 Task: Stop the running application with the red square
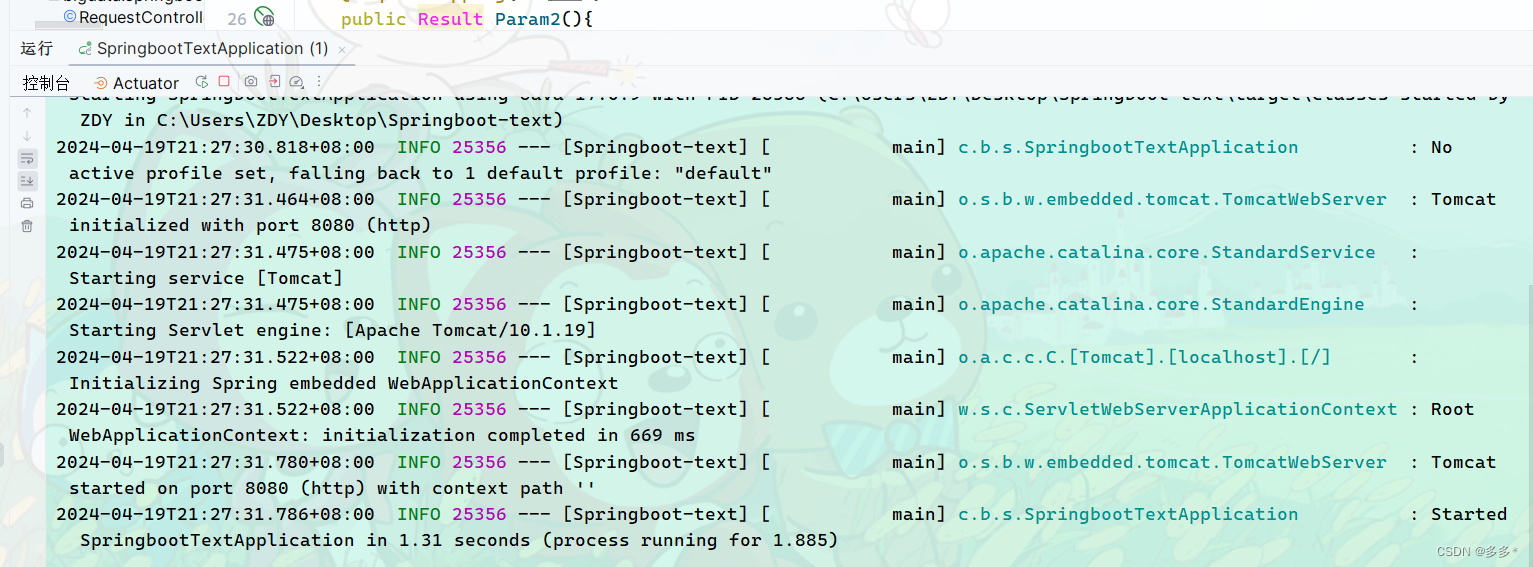224,82
